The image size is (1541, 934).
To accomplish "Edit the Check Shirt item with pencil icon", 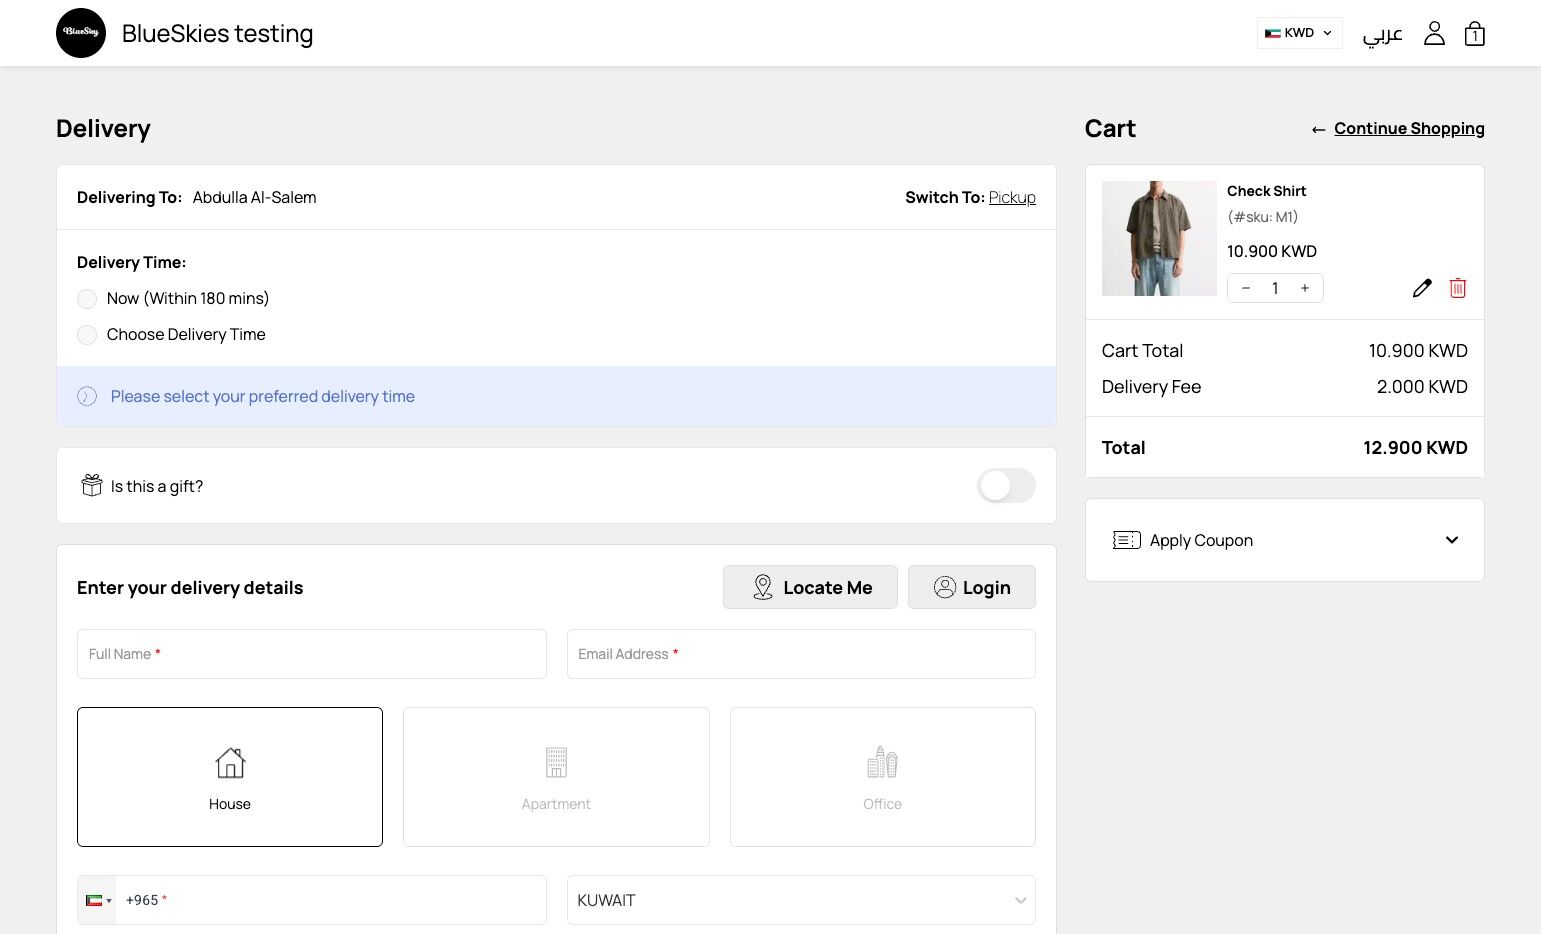I will [1422, 288].
